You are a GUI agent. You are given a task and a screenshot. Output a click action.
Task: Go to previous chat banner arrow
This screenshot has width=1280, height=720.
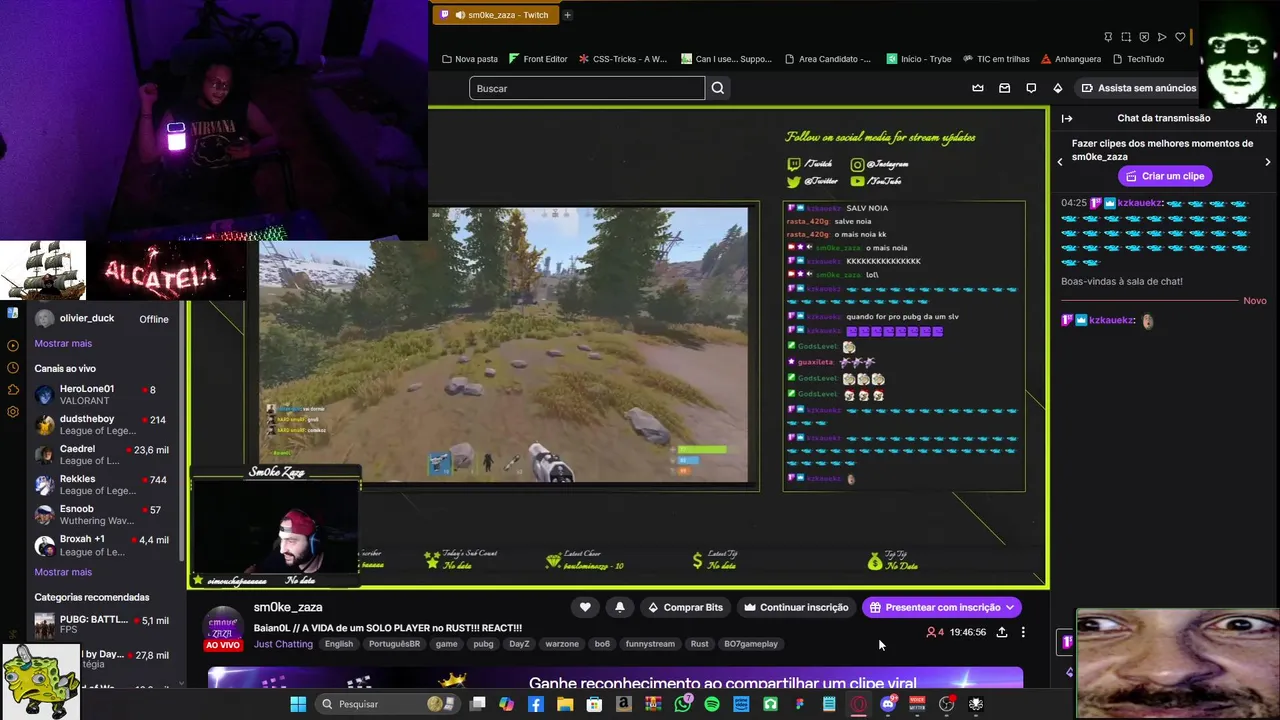coord(1060,162)
